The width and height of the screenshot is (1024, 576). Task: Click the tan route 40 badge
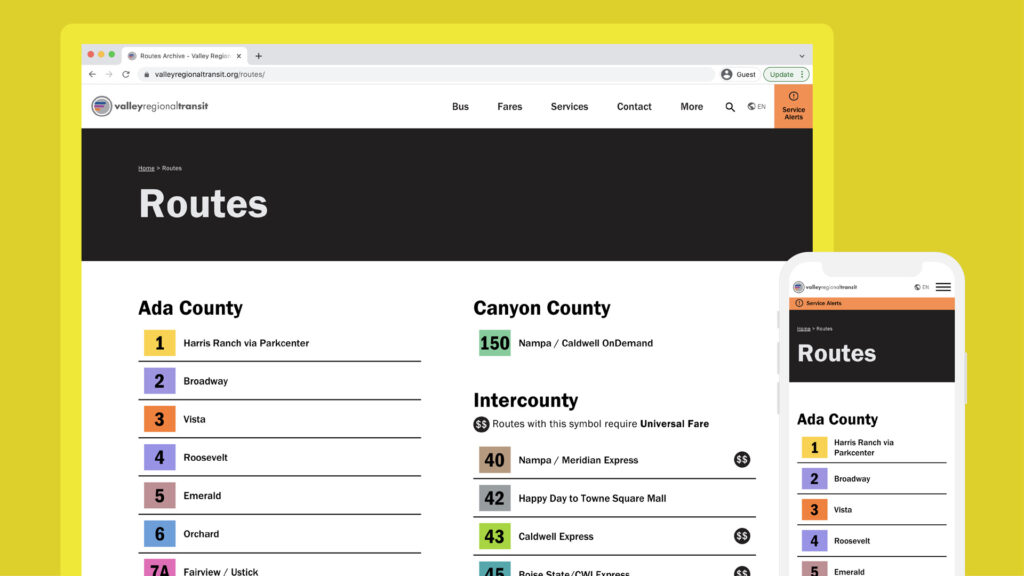pos(494,460)
